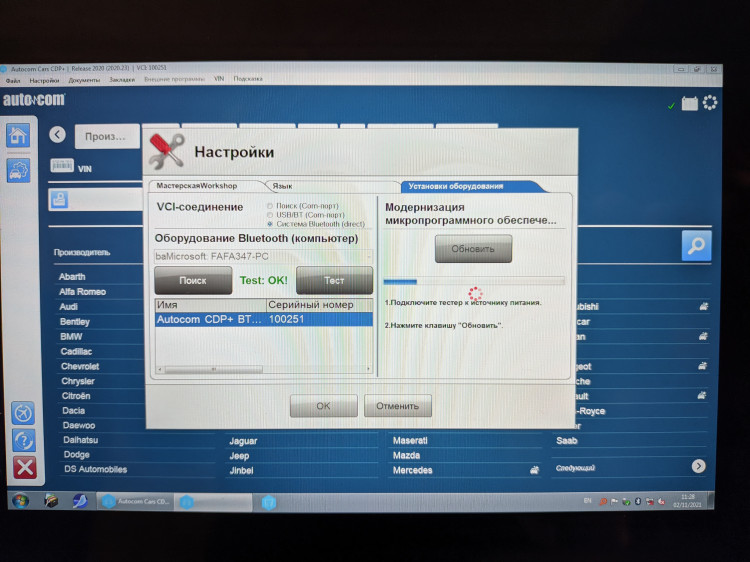This screenshot has width=750, height=562.
Task: Switch to the Язык tab
Action: [x=283, y=186]
